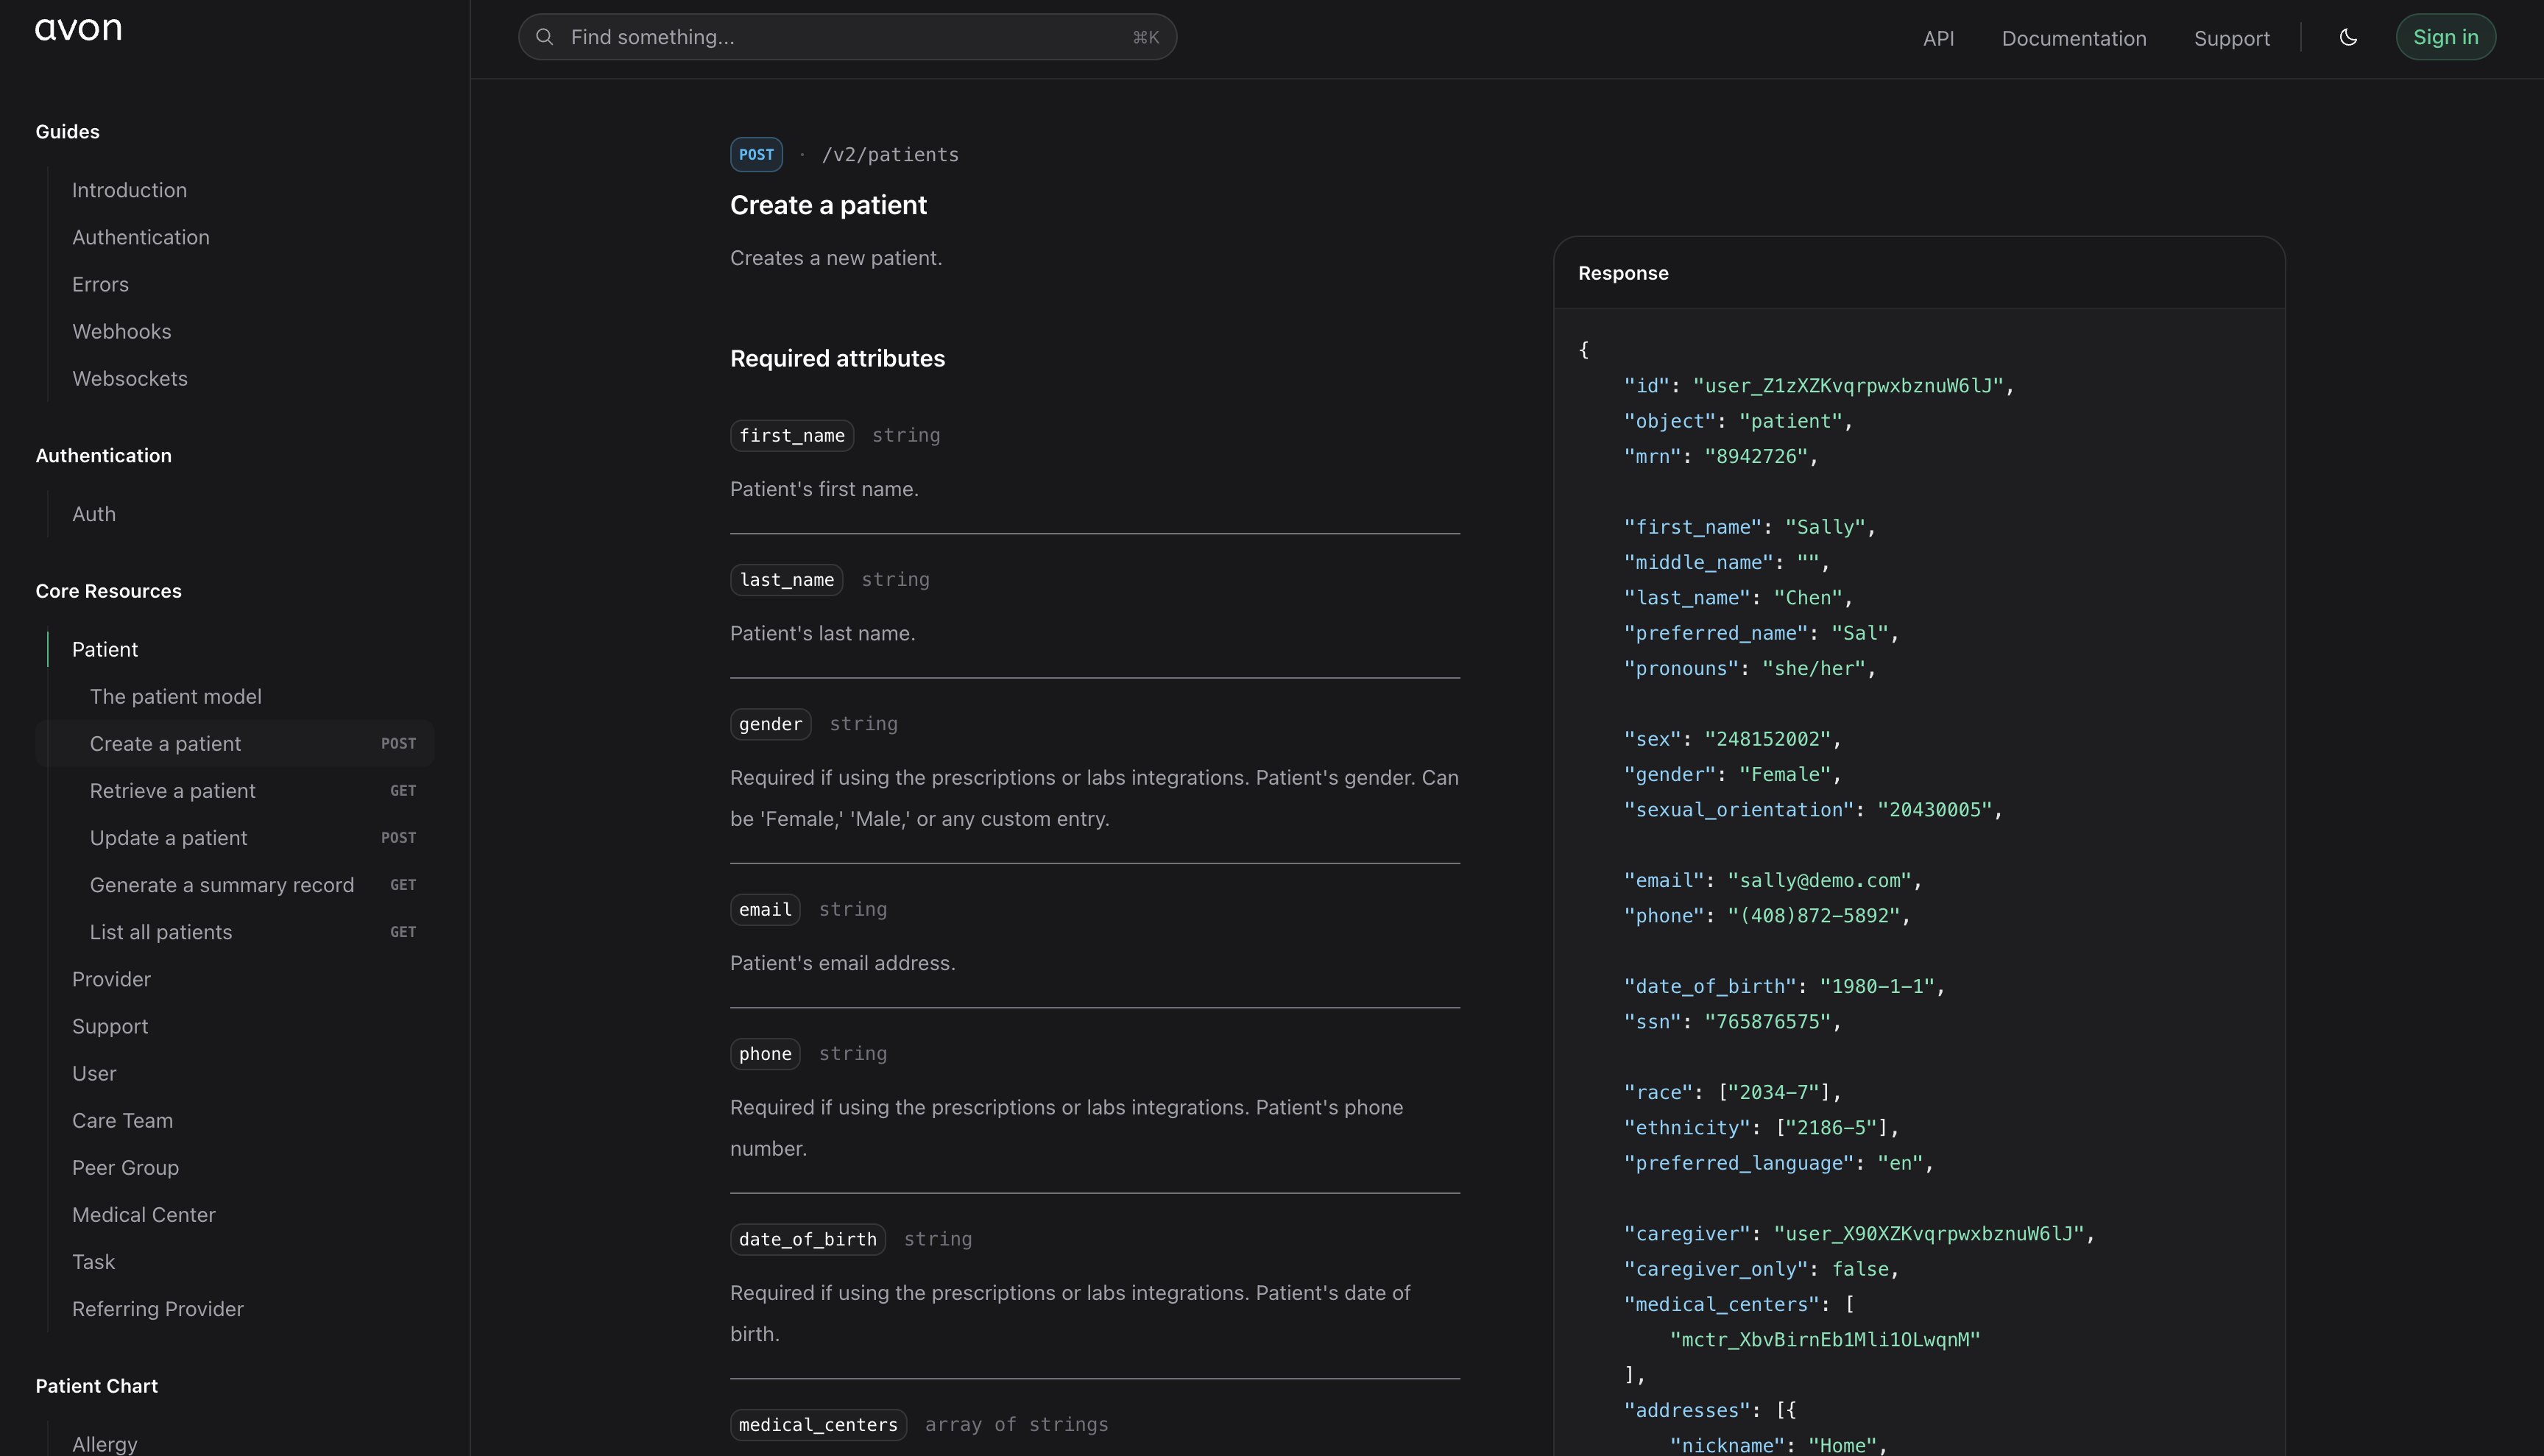Open Auth under Authentication section
This screenshot has width=2544, height=1456.
(x=94, y=514)
